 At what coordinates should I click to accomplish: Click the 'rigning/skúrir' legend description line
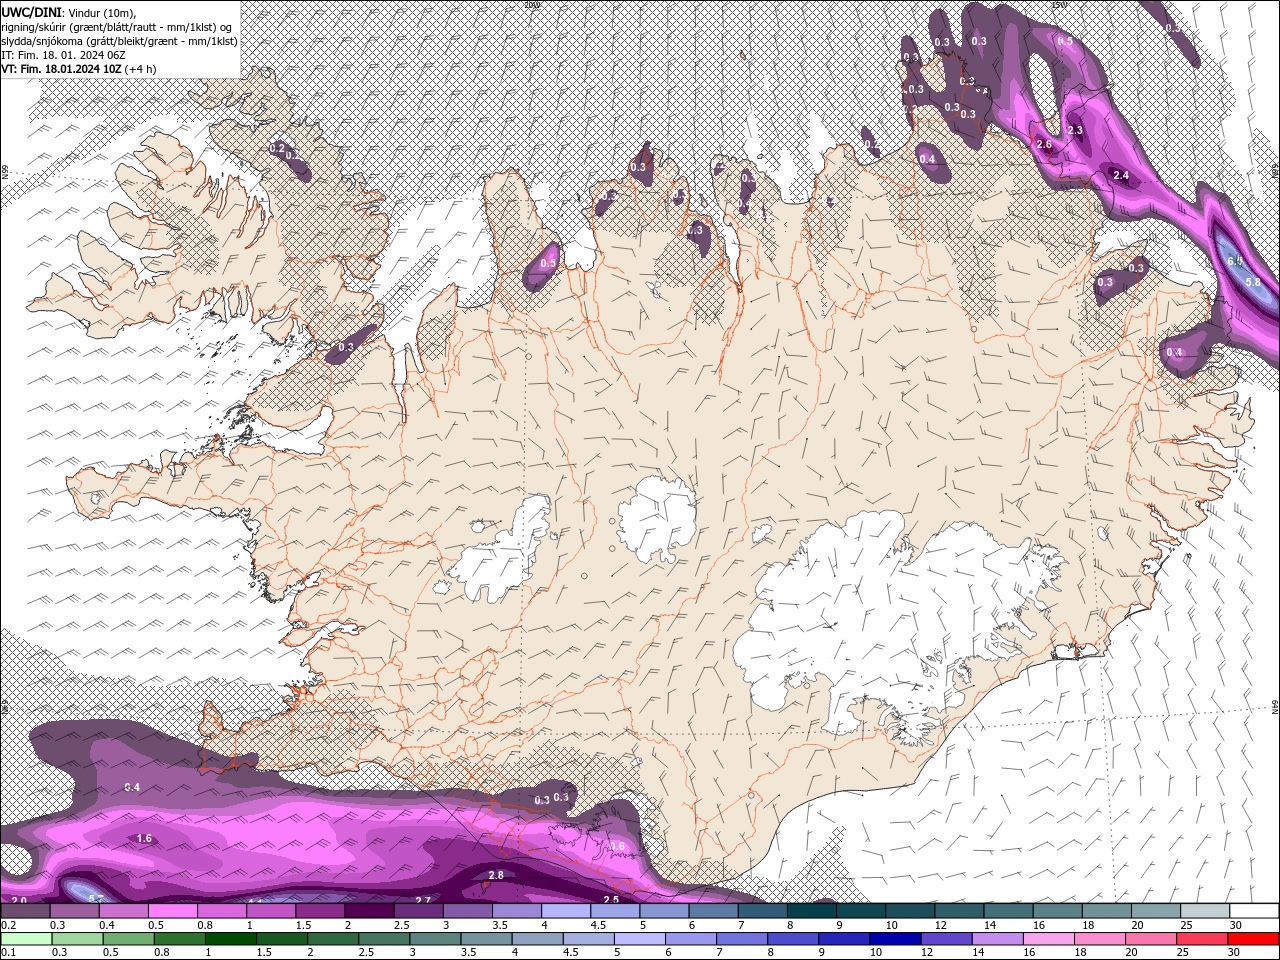[117, 27]
